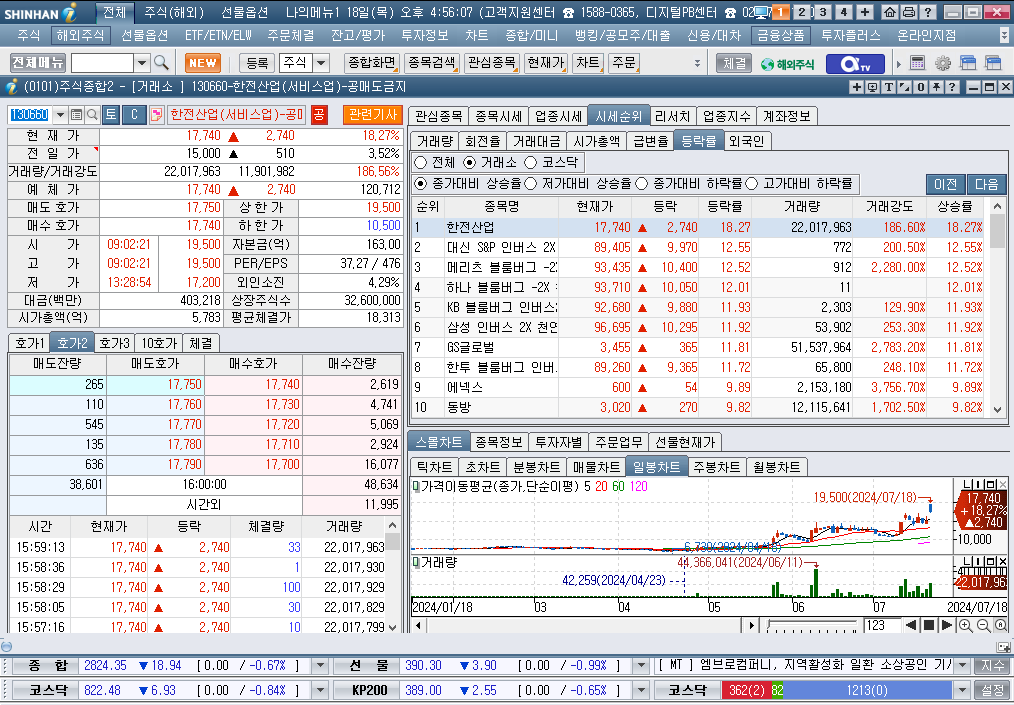
Task: Click the 다음 page button
Action: tap(987, 184)
